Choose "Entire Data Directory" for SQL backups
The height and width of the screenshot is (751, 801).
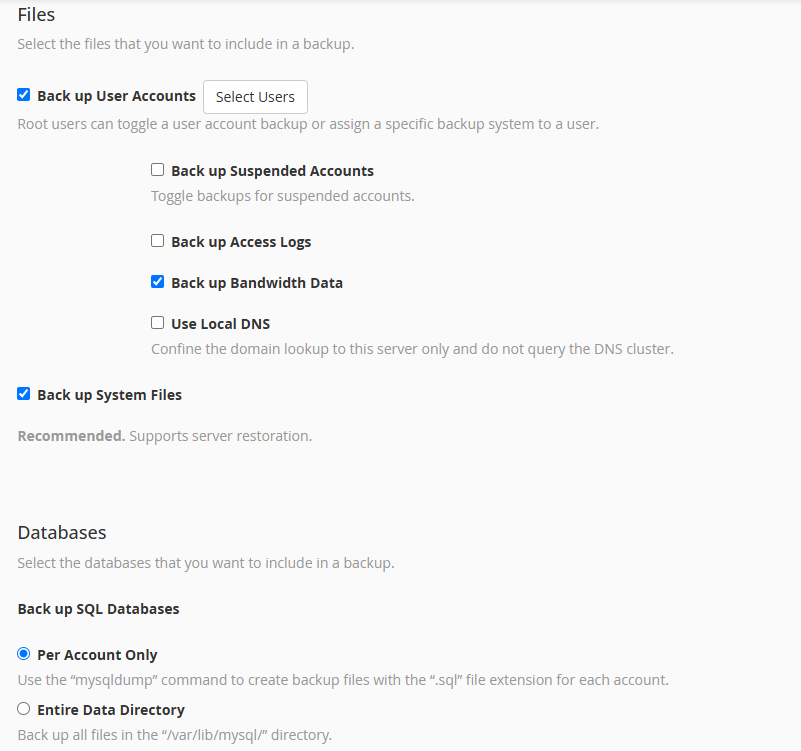tap(22, 709)
